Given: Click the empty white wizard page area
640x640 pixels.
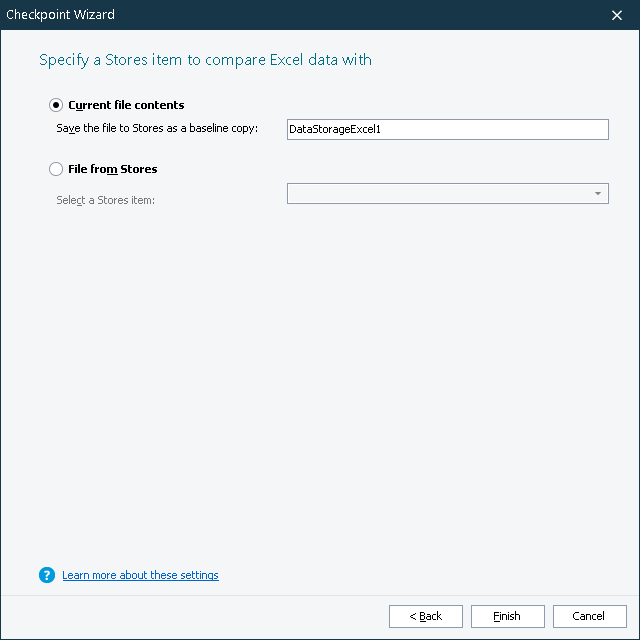Looking at the screenshot, I should [320, 380].
